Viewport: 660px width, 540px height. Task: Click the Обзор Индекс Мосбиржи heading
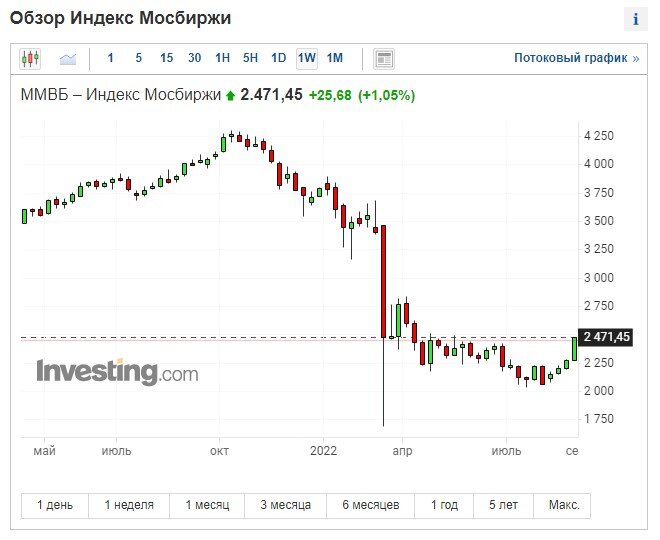click(120, 19)
